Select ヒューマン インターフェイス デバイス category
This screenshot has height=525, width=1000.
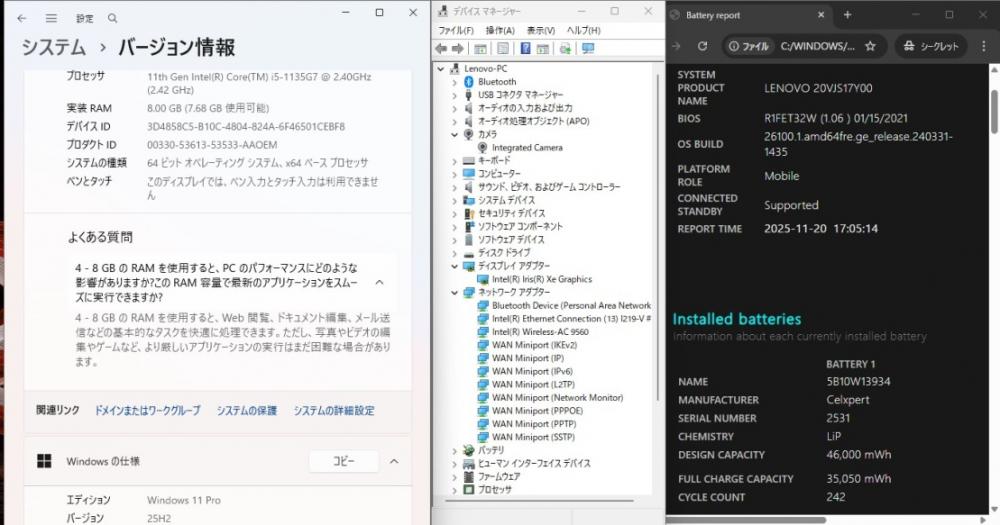534,463
